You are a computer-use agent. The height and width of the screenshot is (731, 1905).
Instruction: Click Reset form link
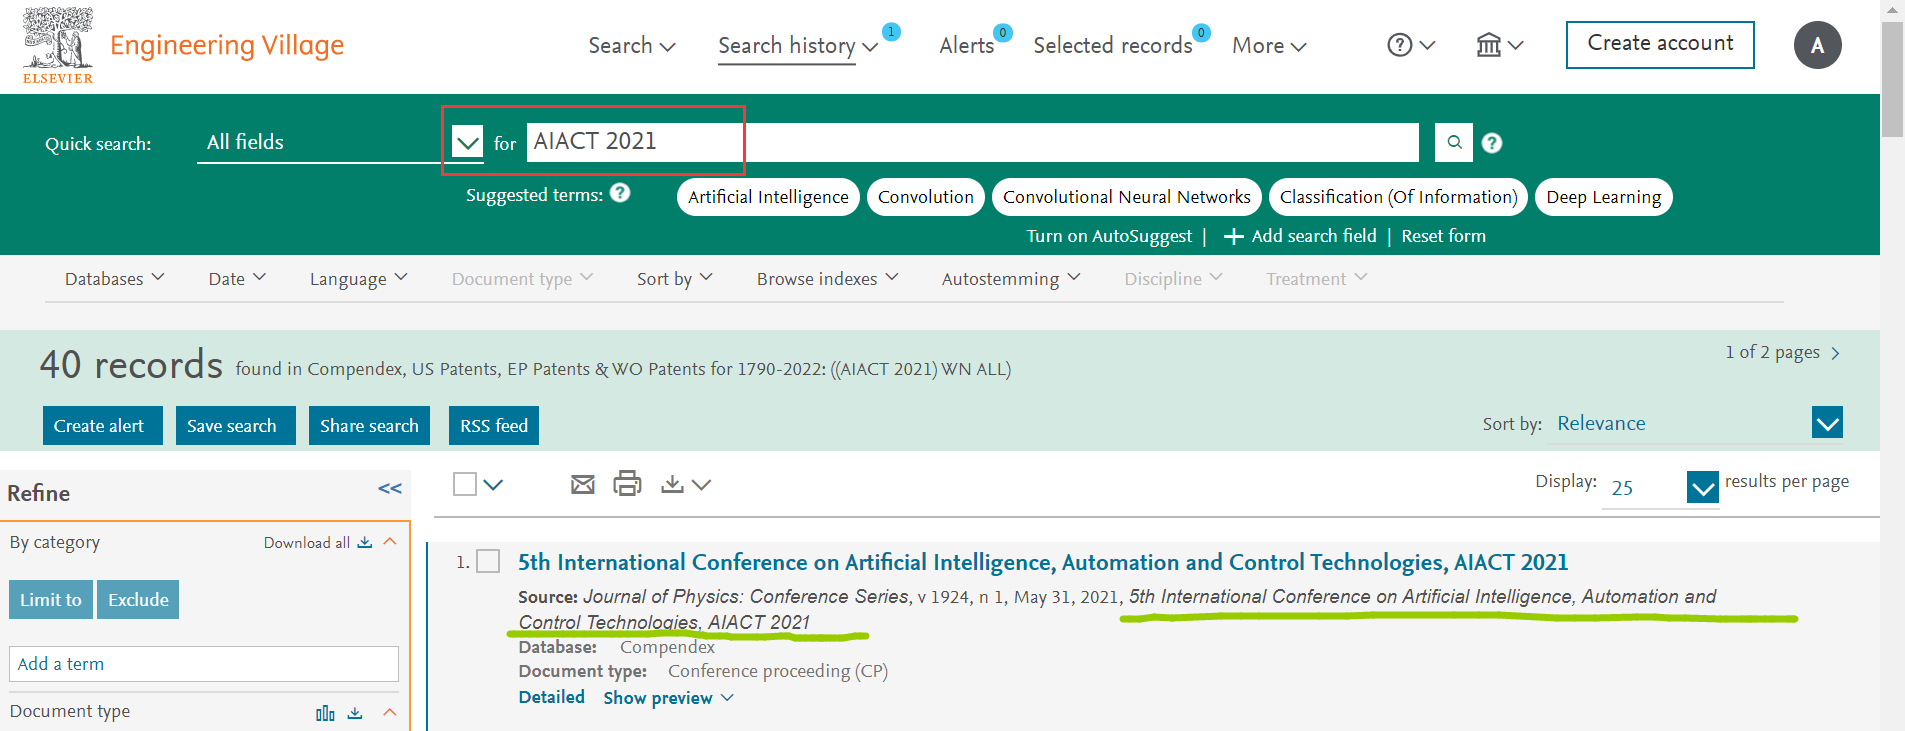(1443, 236)
